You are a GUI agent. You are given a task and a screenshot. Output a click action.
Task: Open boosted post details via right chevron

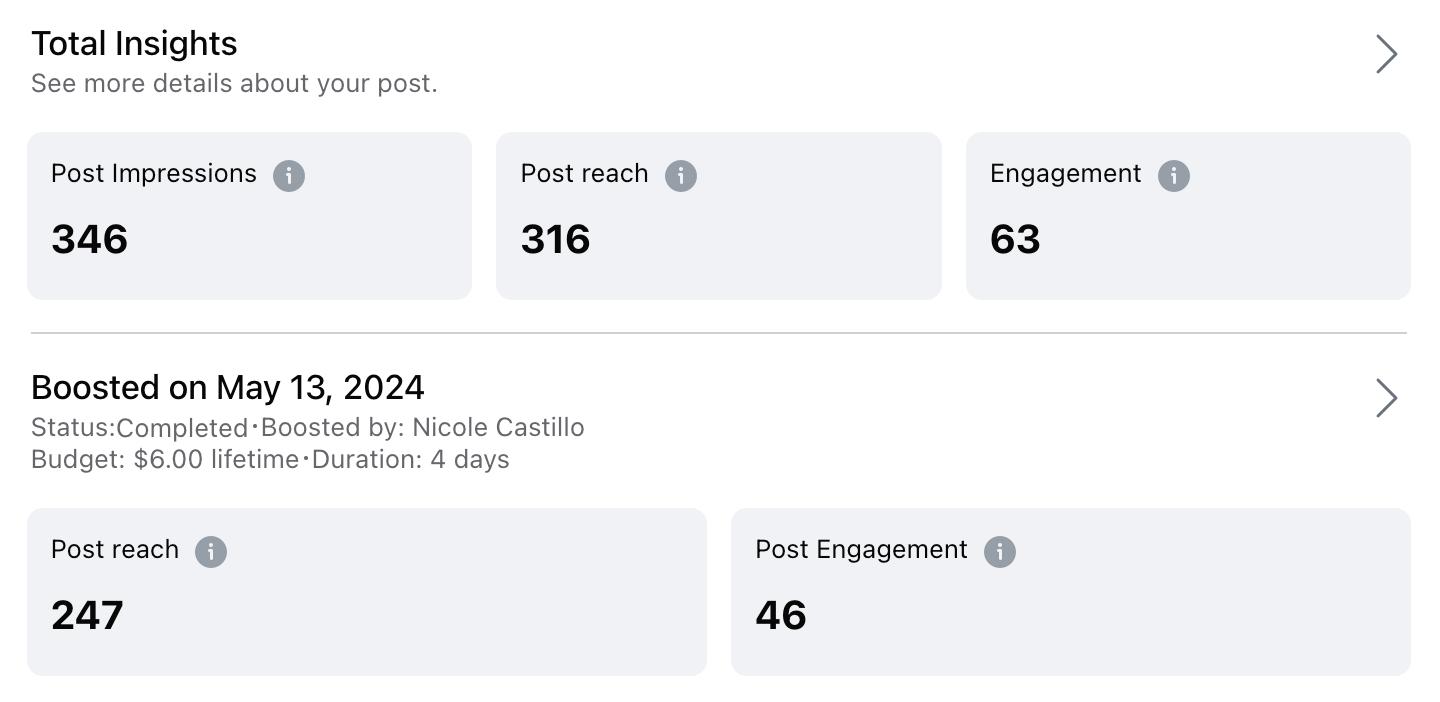(x=1386, y=398)
